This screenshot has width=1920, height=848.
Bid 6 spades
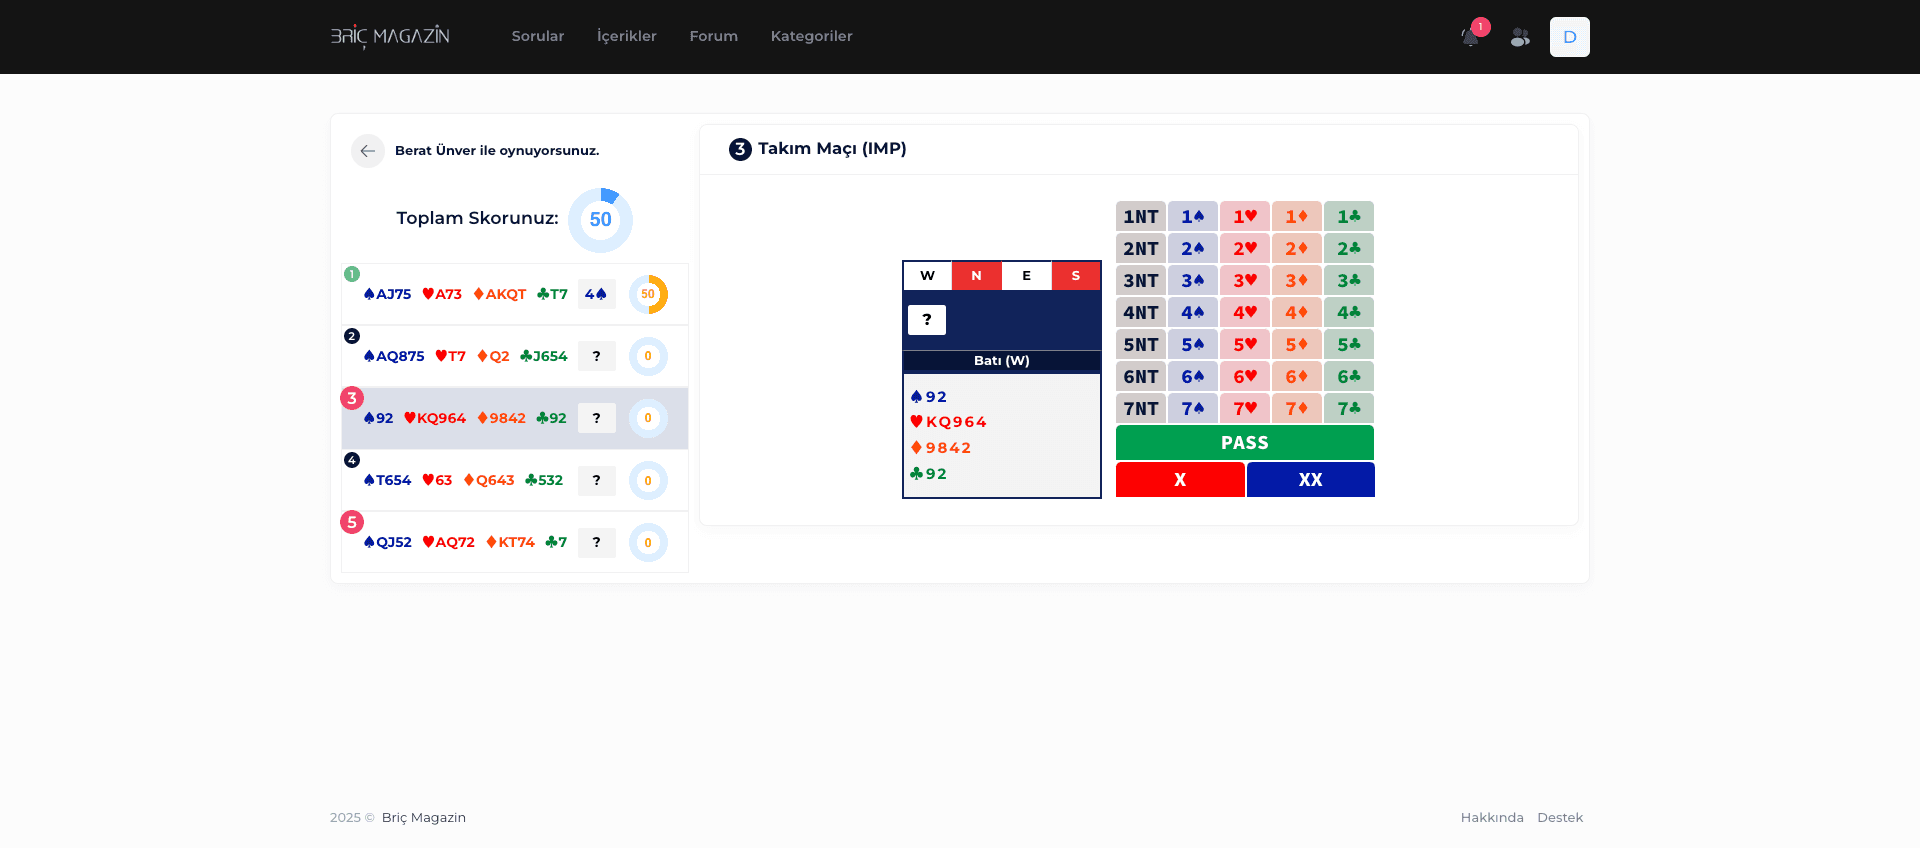pyautogui.click(x=1193, y=376)
